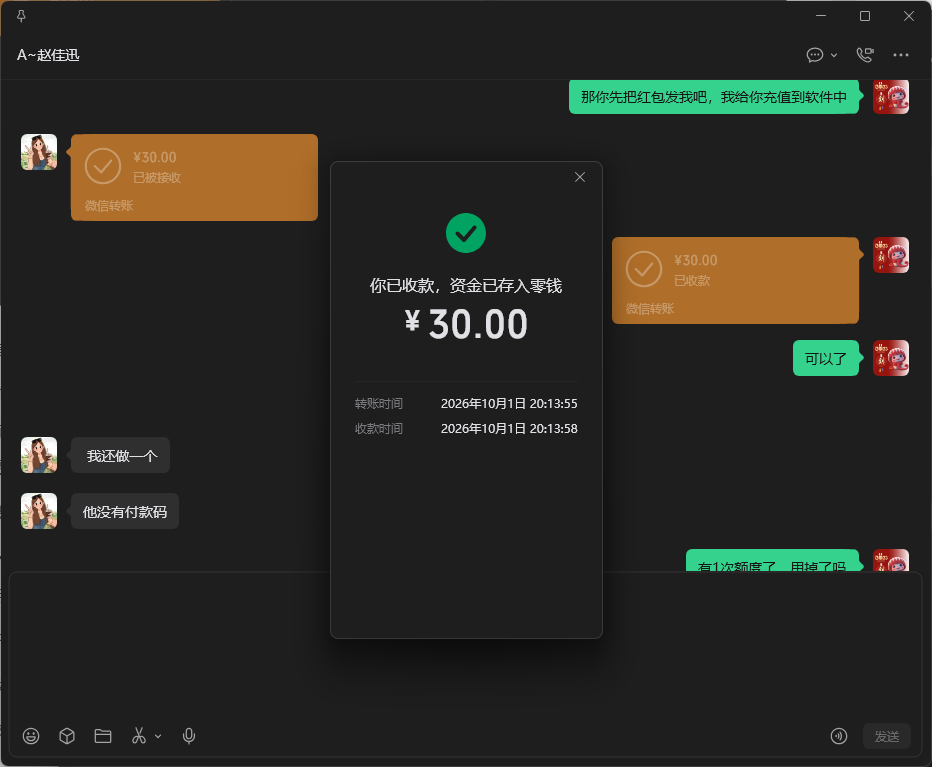Click the voice broadcast icon beside Send
This screenshot has height=767, width=932.
click(x=839, y=736)
